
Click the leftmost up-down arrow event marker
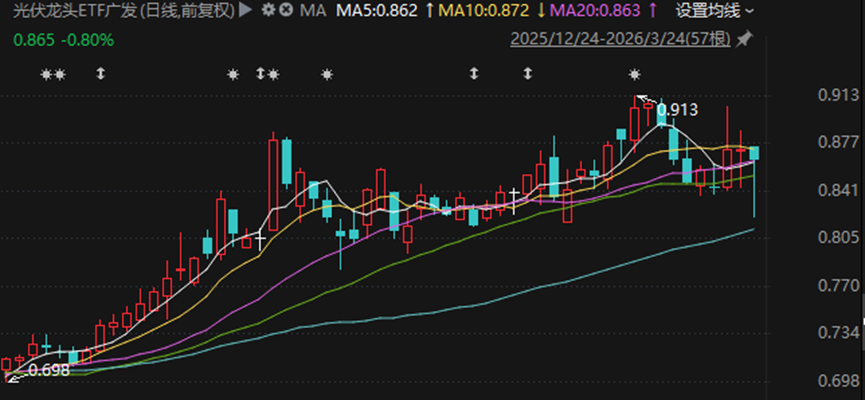tap(100, 73)
